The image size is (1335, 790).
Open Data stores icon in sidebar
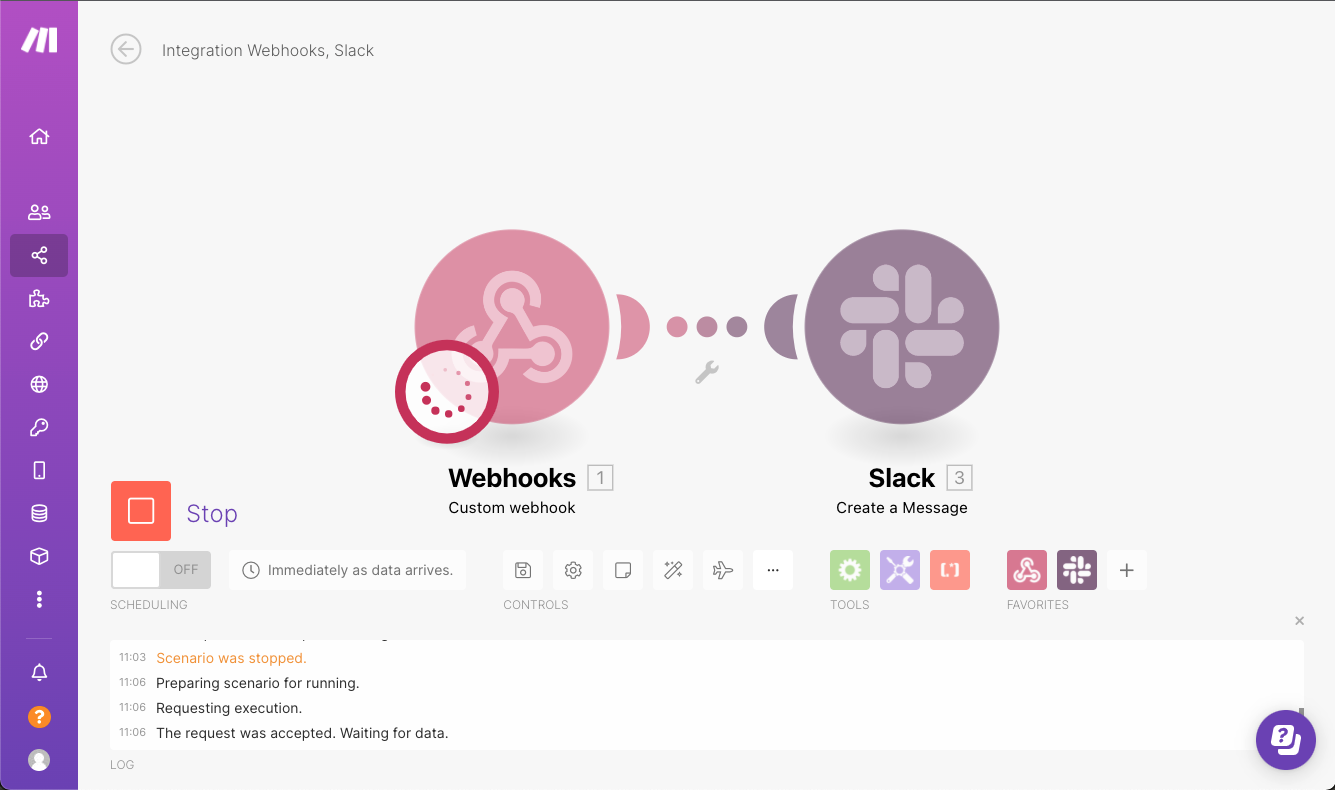coord(39,513)
